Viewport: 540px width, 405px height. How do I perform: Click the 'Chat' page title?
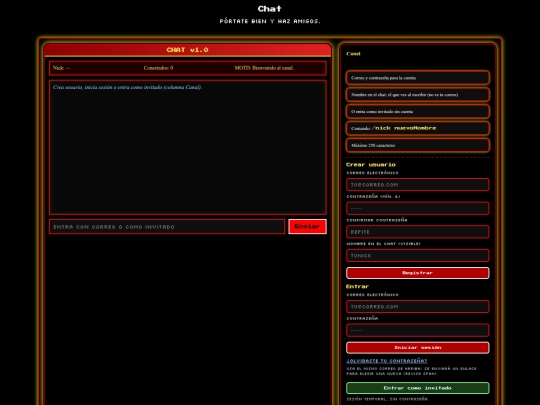coord(270,9)
